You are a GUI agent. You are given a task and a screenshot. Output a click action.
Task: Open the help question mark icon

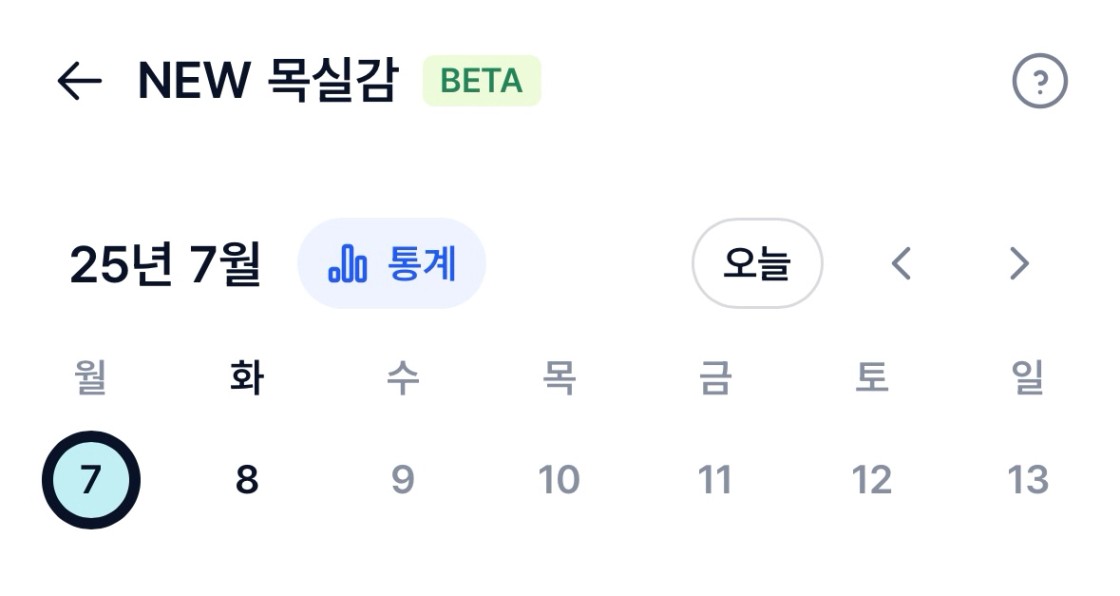pyautogui.click(x=1039, y=81)
